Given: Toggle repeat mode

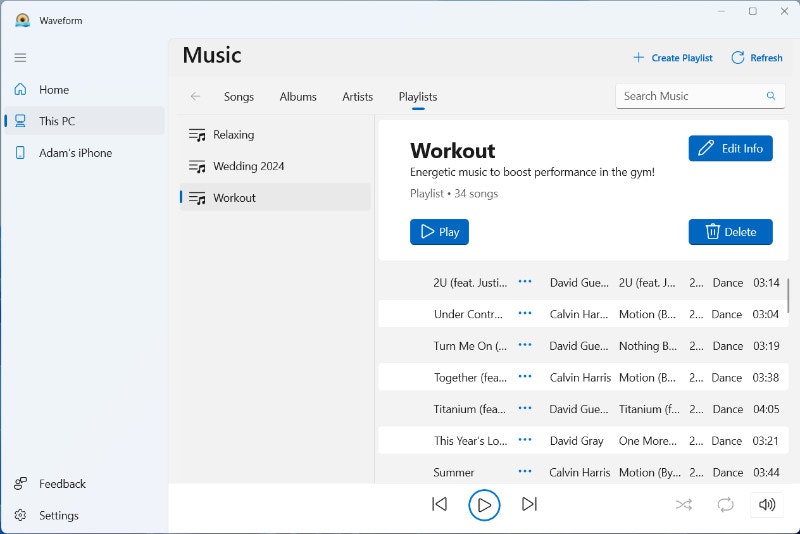Looking at the screenshot, I should click(725, 505).
